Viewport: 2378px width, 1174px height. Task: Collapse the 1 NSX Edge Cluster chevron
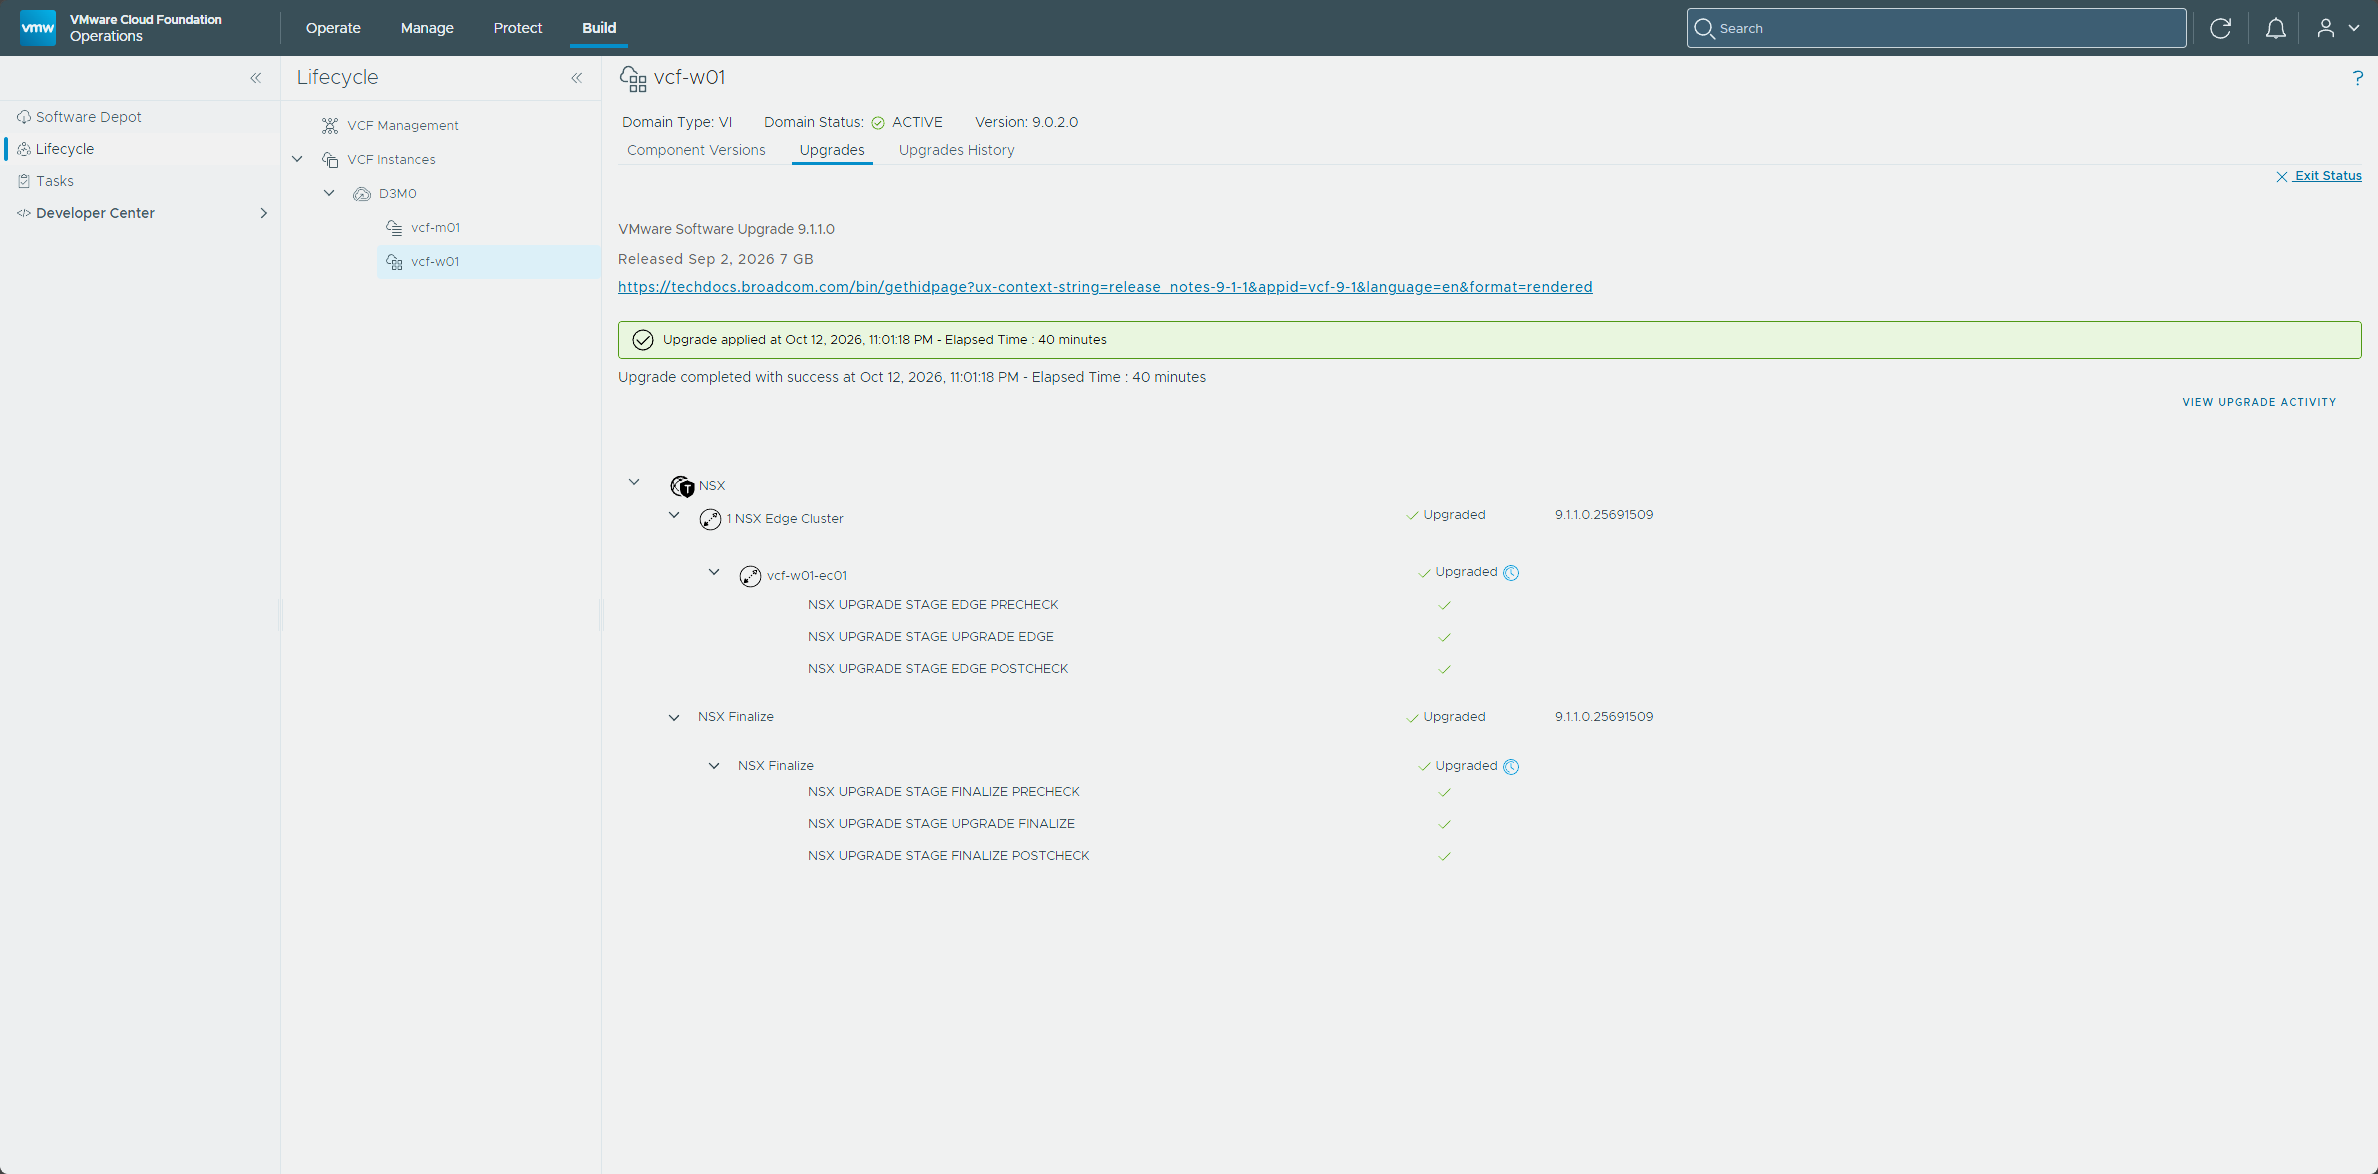pos(674,515)
